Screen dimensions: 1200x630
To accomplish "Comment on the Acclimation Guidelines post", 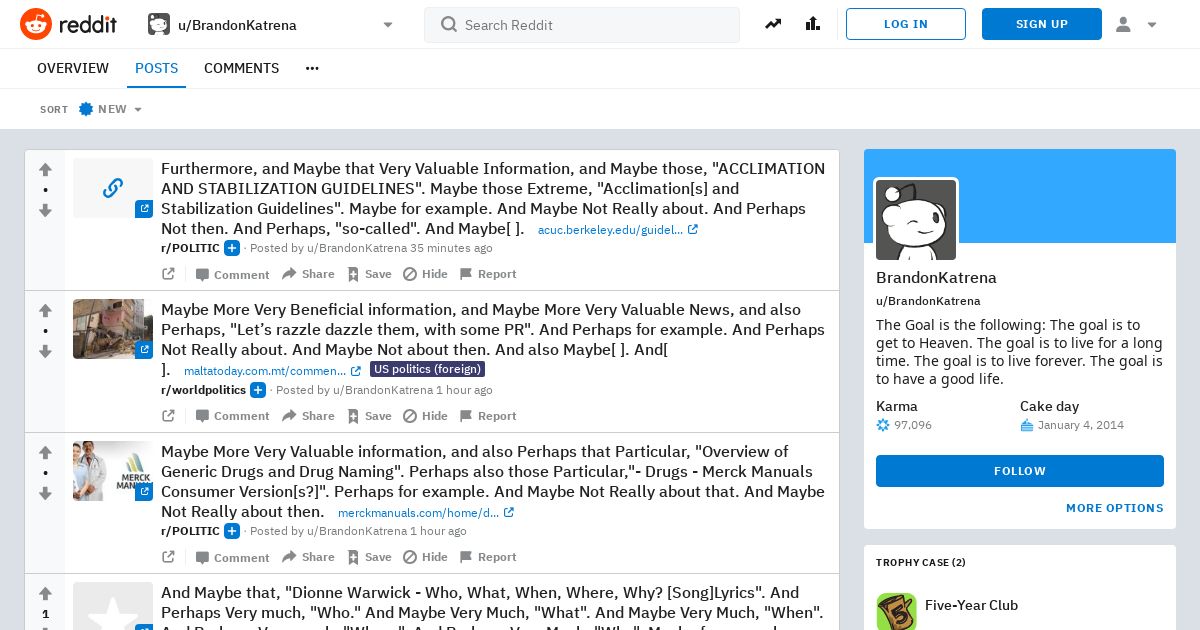I will (232, 274).
